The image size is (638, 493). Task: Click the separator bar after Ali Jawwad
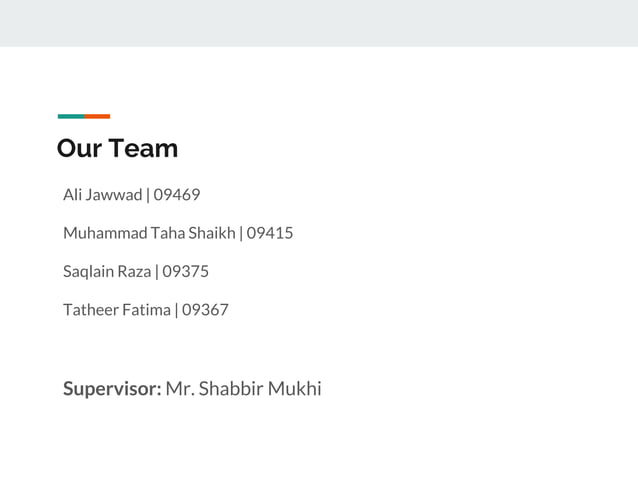pos(148,195)
